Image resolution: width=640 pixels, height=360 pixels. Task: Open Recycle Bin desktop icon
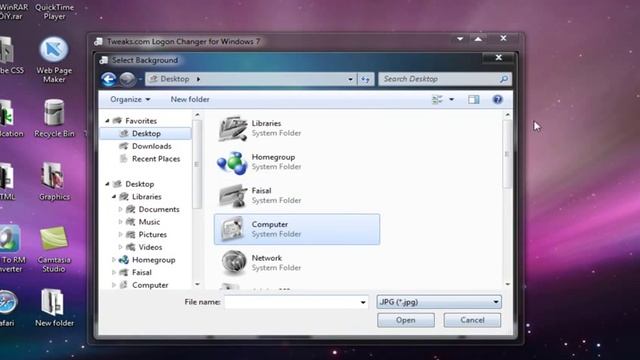[54, 118]
